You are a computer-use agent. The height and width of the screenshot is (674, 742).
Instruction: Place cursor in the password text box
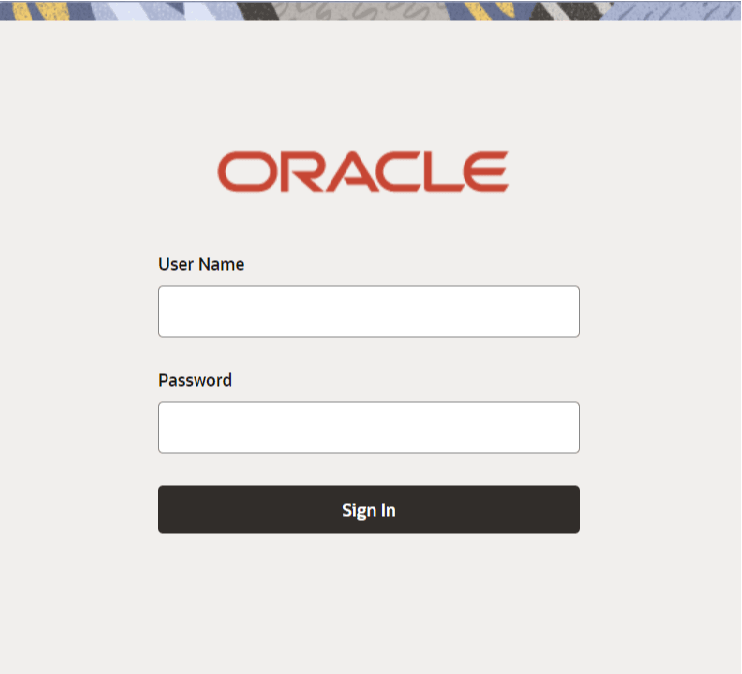pos(369,427)
